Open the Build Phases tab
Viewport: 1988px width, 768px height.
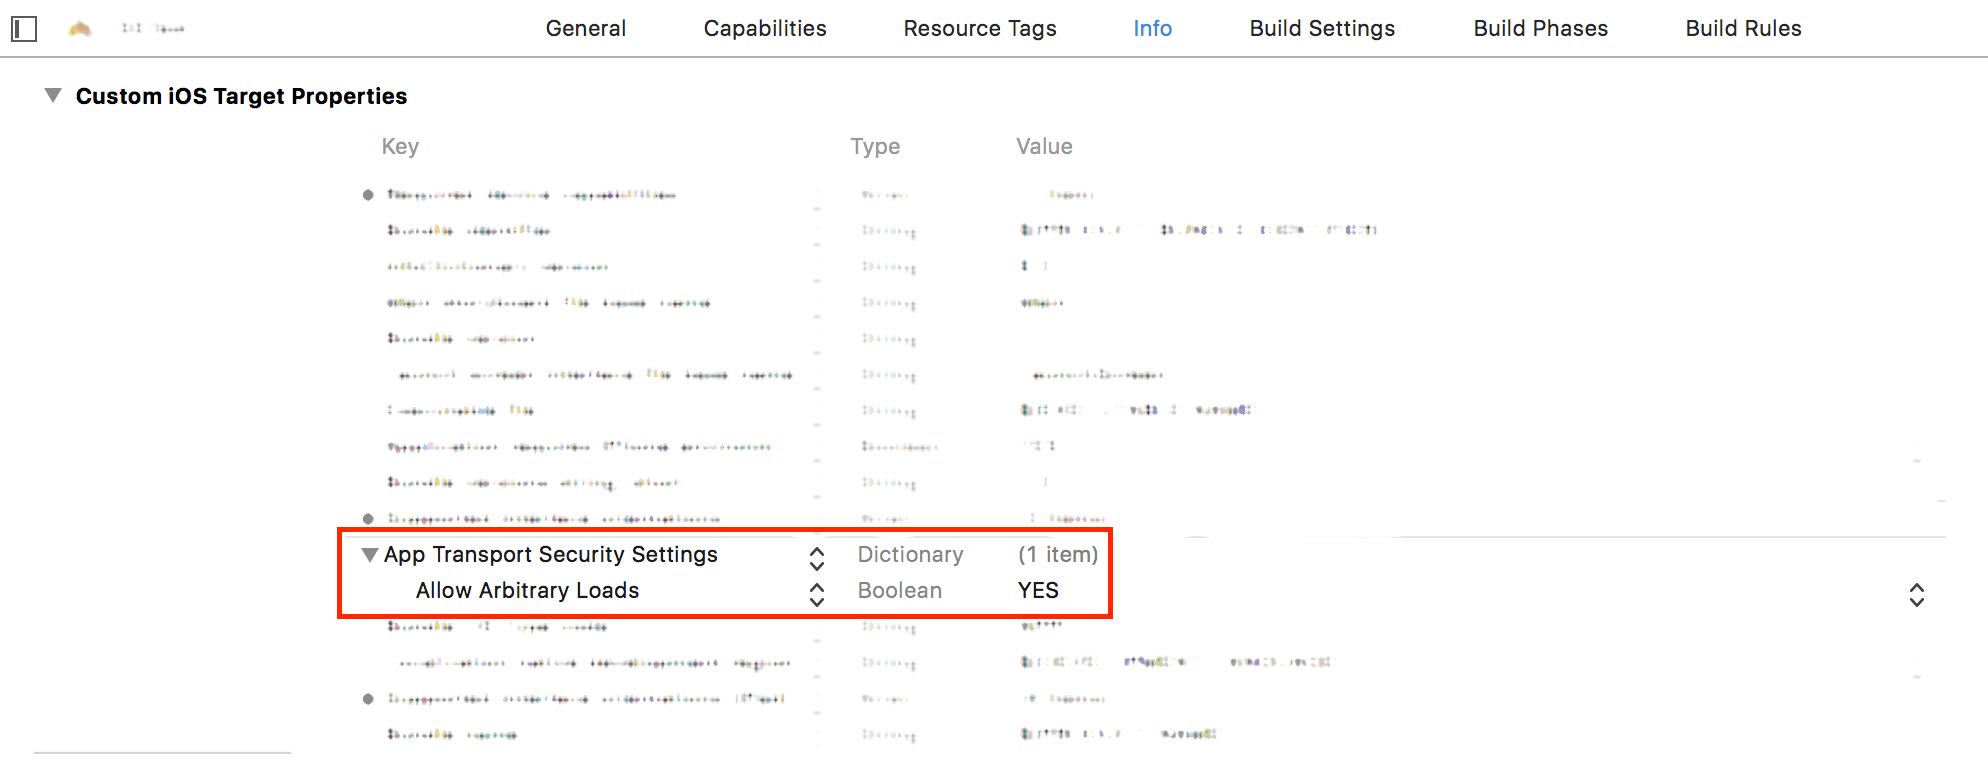click(x=1540, y=29)
